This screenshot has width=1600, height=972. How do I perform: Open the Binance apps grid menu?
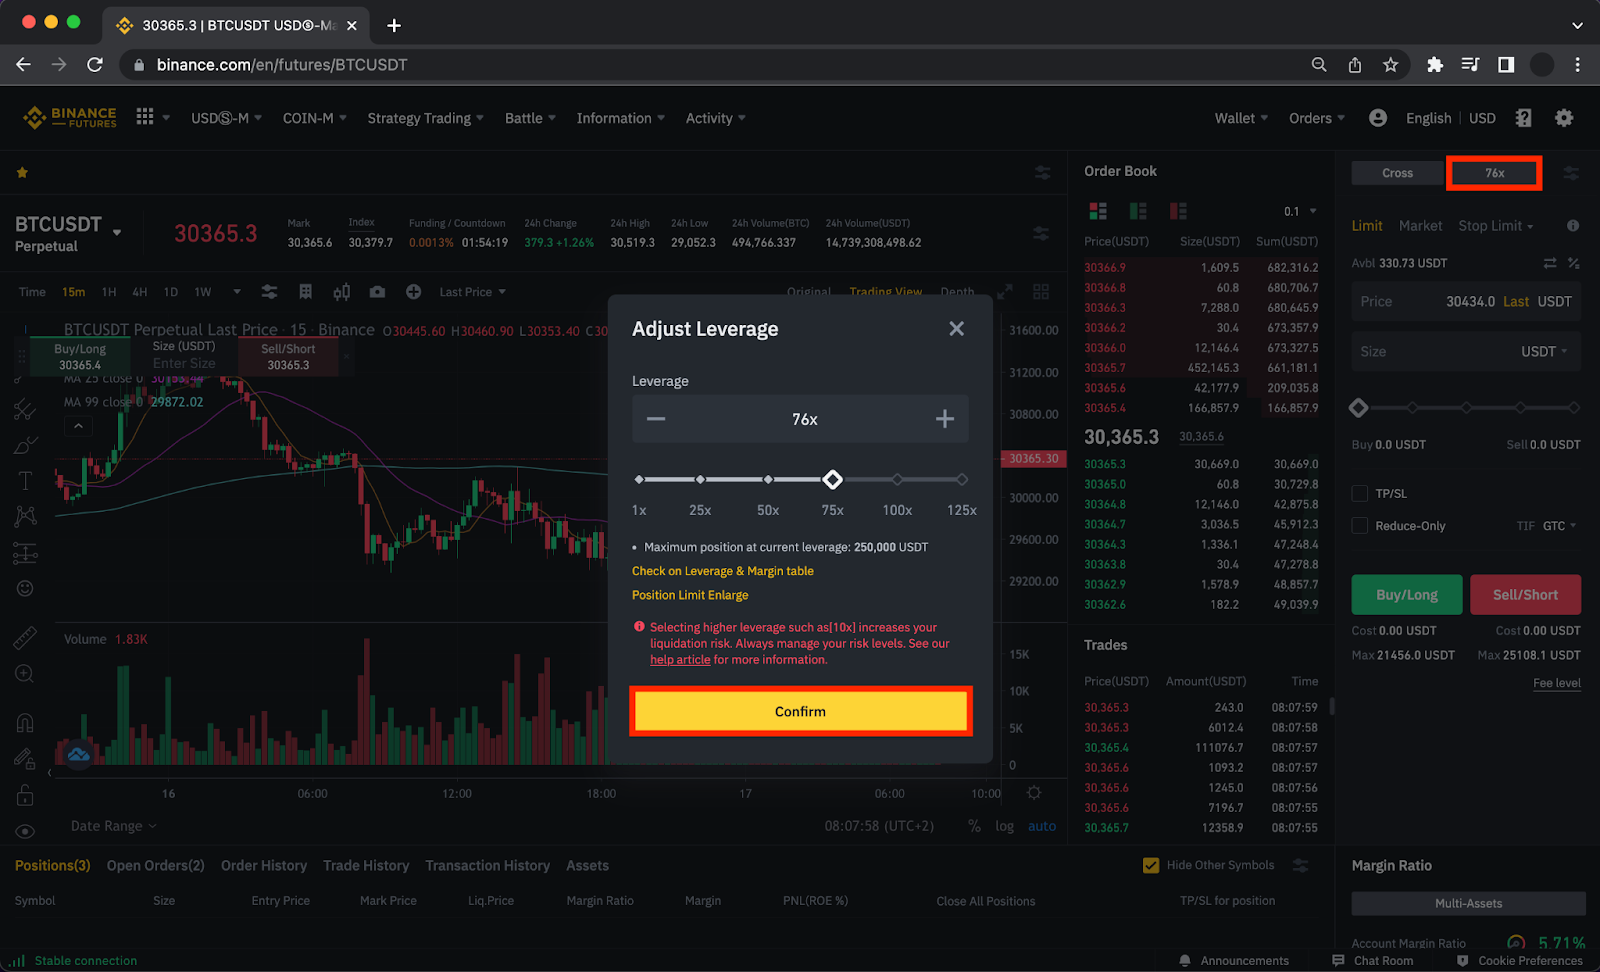click(x=145, y=117)
